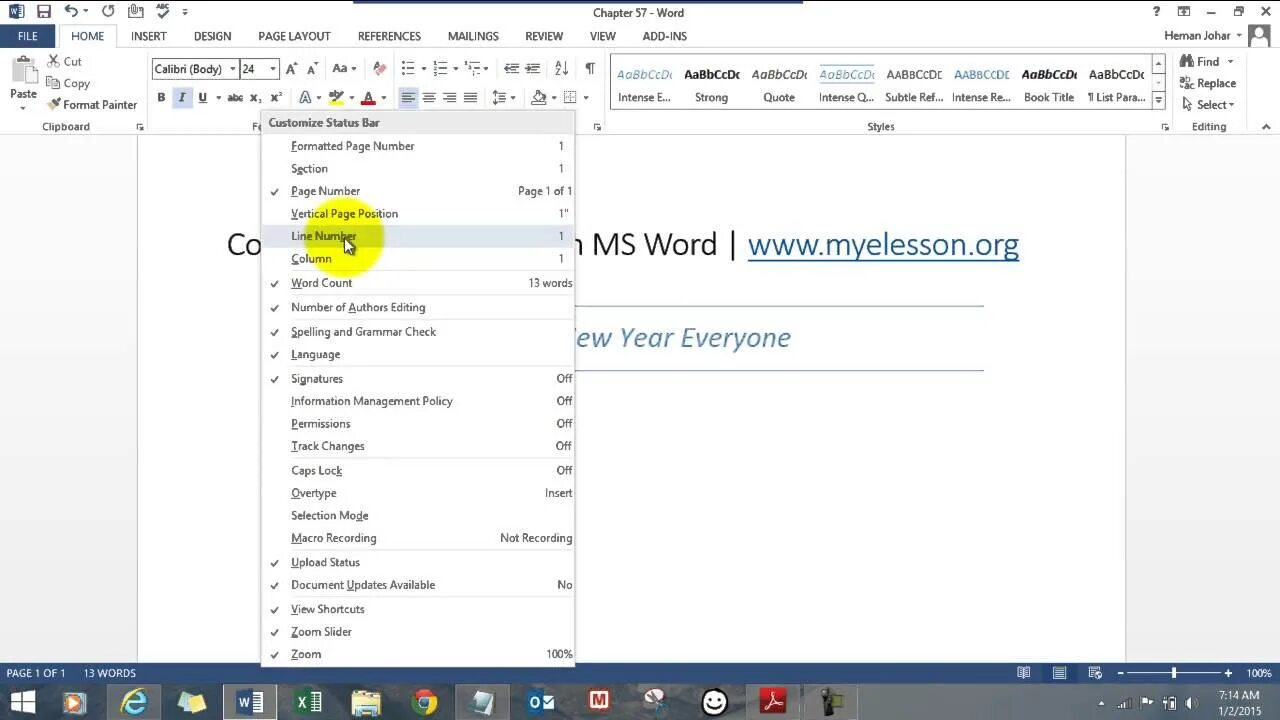Image resolution: width=1280 pixels, height=720 pixels.
Task: Justify the paragraph text
Action: tap(470, 98)
